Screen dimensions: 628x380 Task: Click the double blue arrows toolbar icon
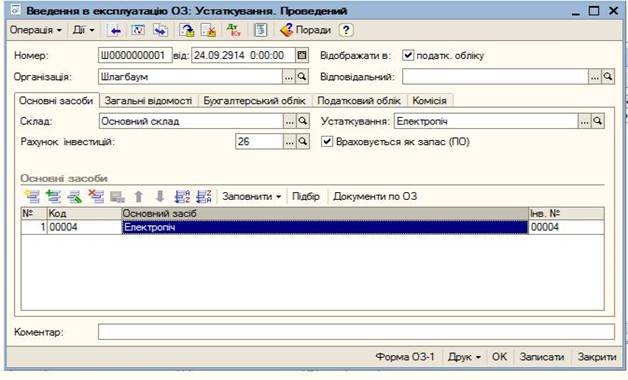(161, 30)
